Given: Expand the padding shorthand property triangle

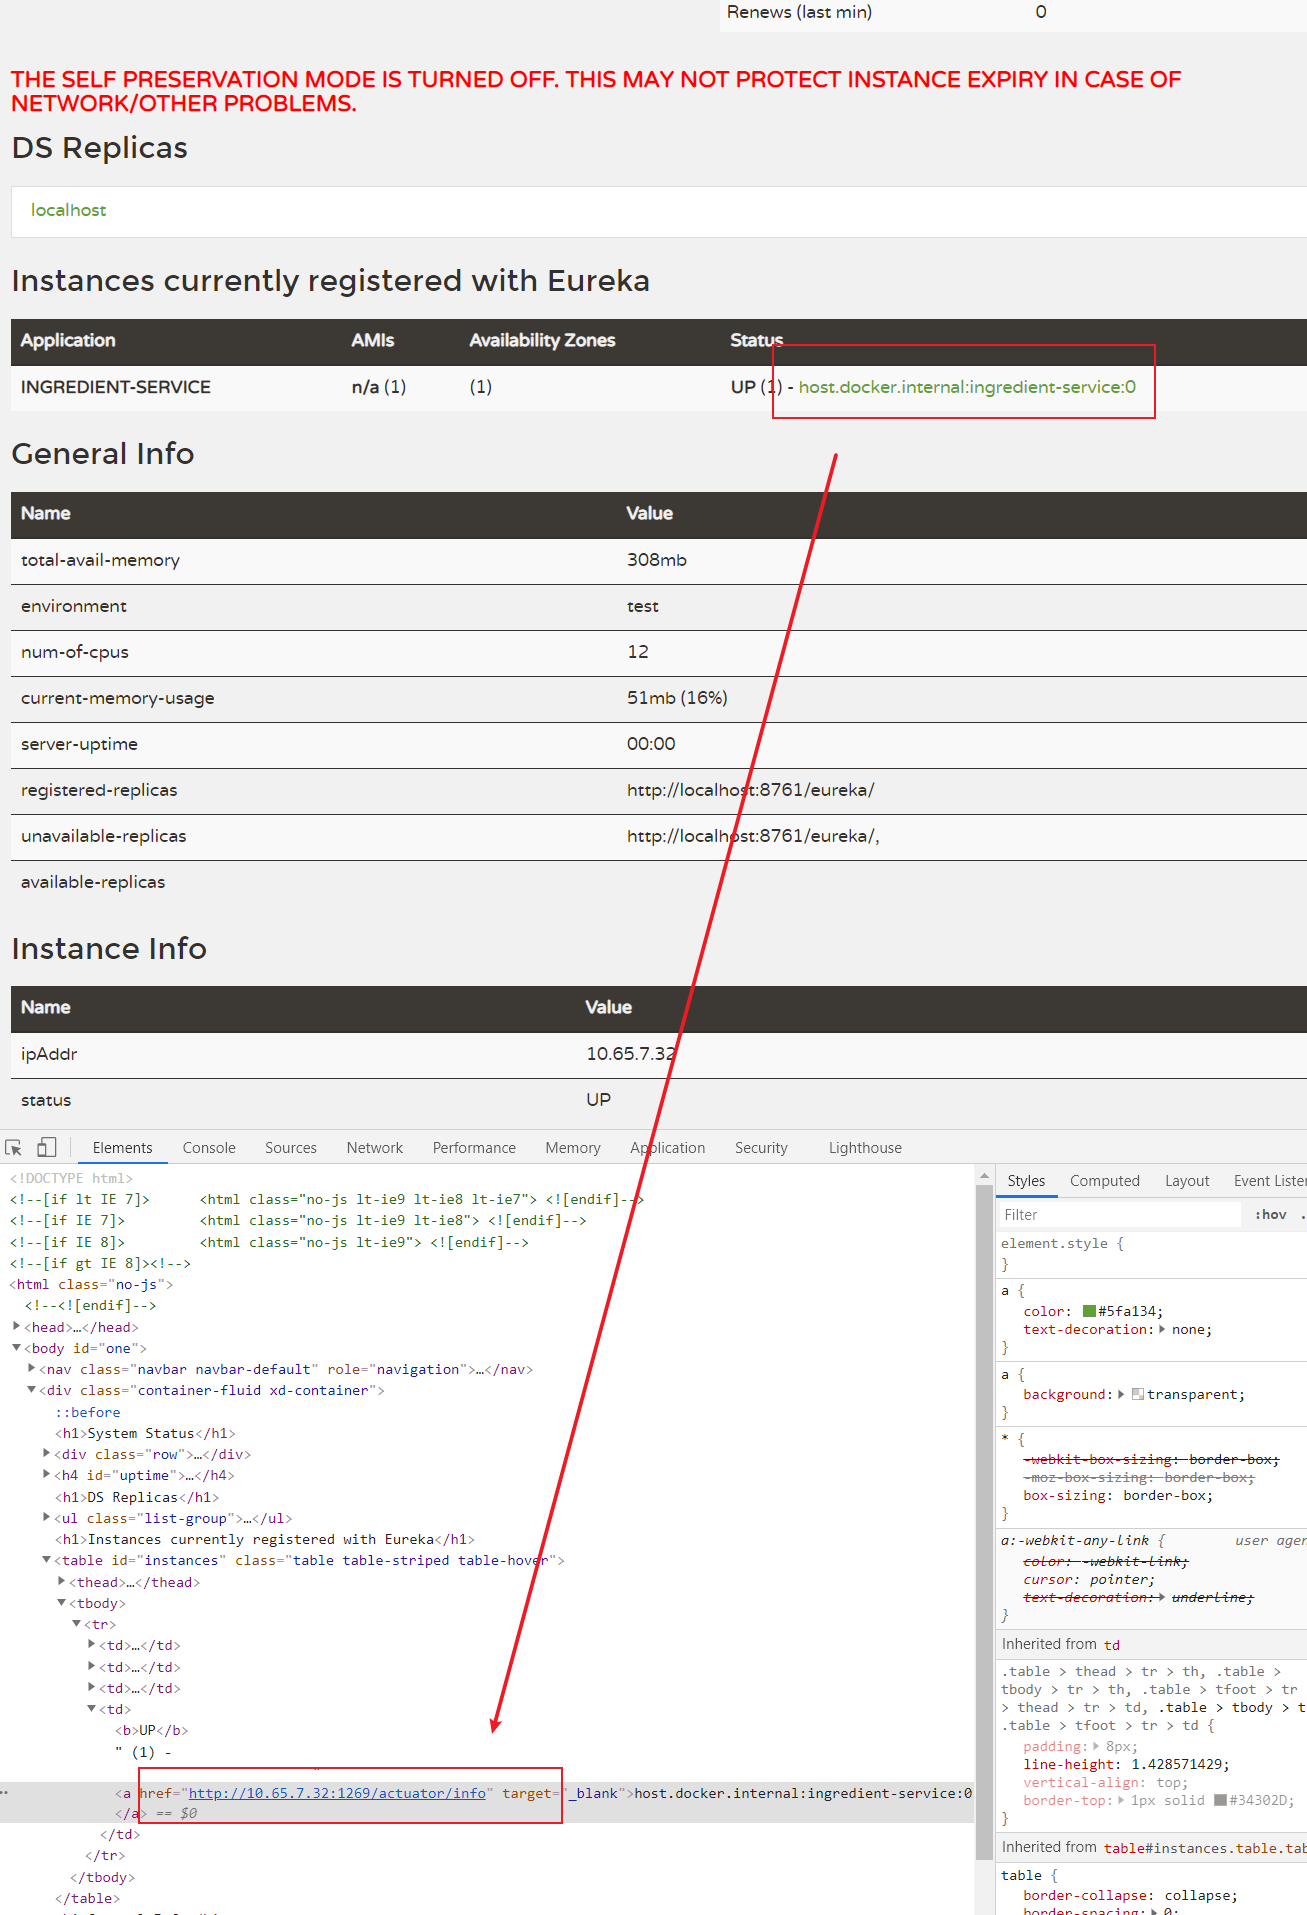Looking at the screenshot, I should tap(1097, 1746).
